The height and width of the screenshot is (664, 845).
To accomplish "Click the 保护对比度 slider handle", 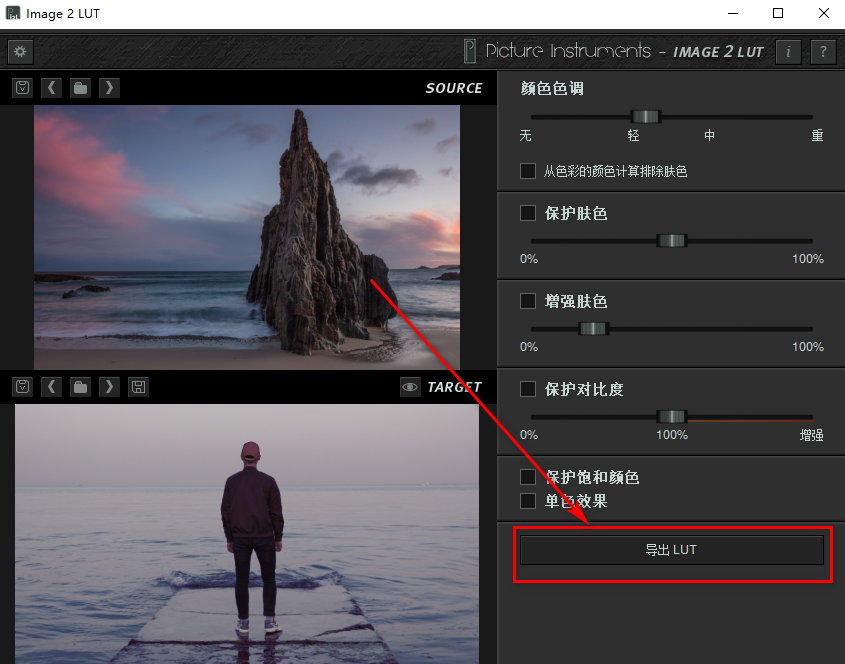I will click(x=671, y=417).
